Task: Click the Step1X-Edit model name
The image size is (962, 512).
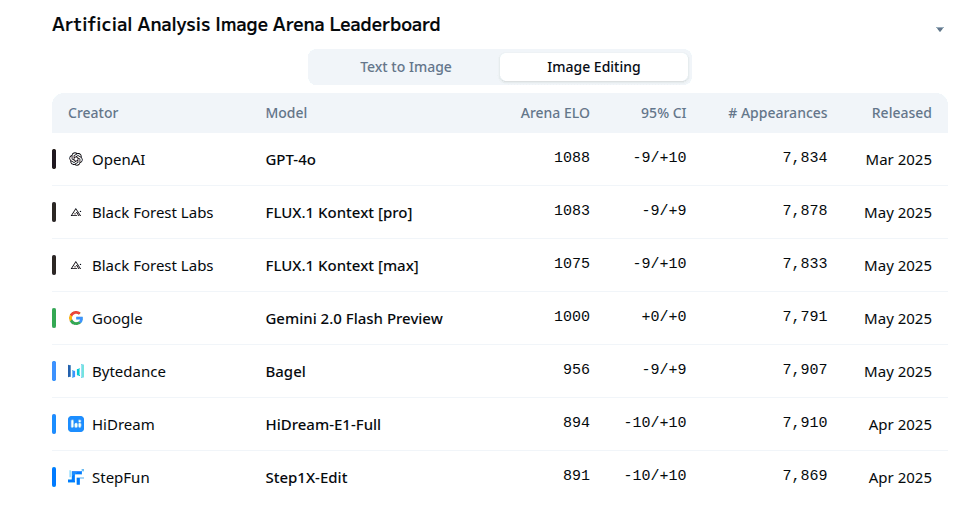Action: pos(307,478)
